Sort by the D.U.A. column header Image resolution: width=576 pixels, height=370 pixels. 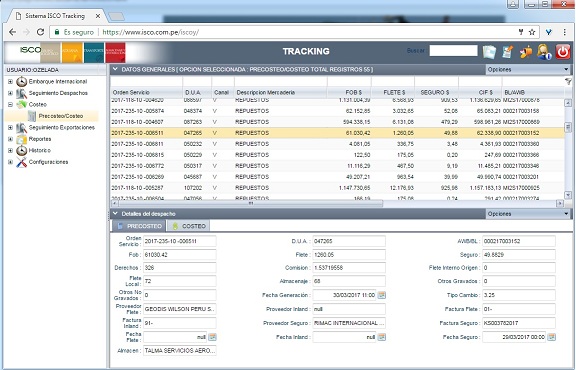[197, 93]
